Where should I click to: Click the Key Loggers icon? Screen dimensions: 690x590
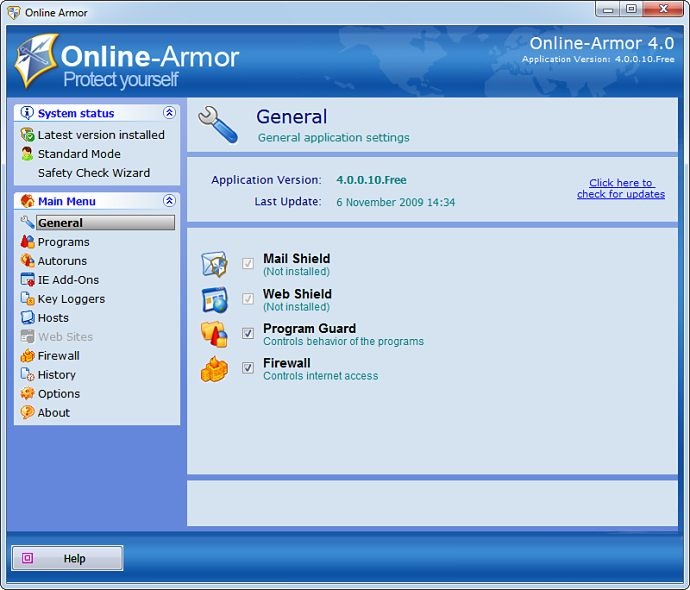pyautogui.click(x=27, y=299)
